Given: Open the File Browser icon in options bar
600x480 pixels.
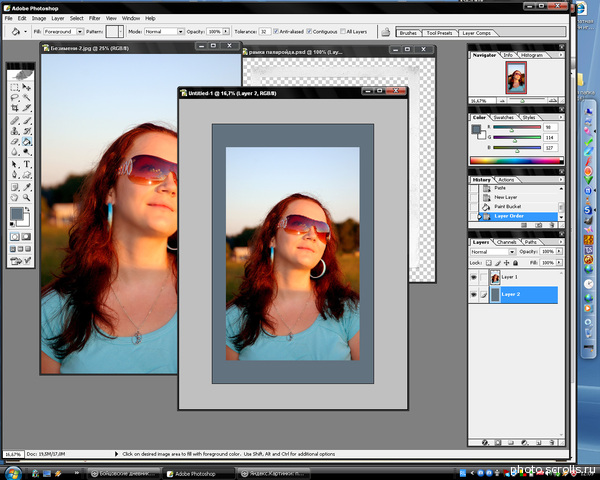Looking at the screenshot, I should click(x=386, y=32).
